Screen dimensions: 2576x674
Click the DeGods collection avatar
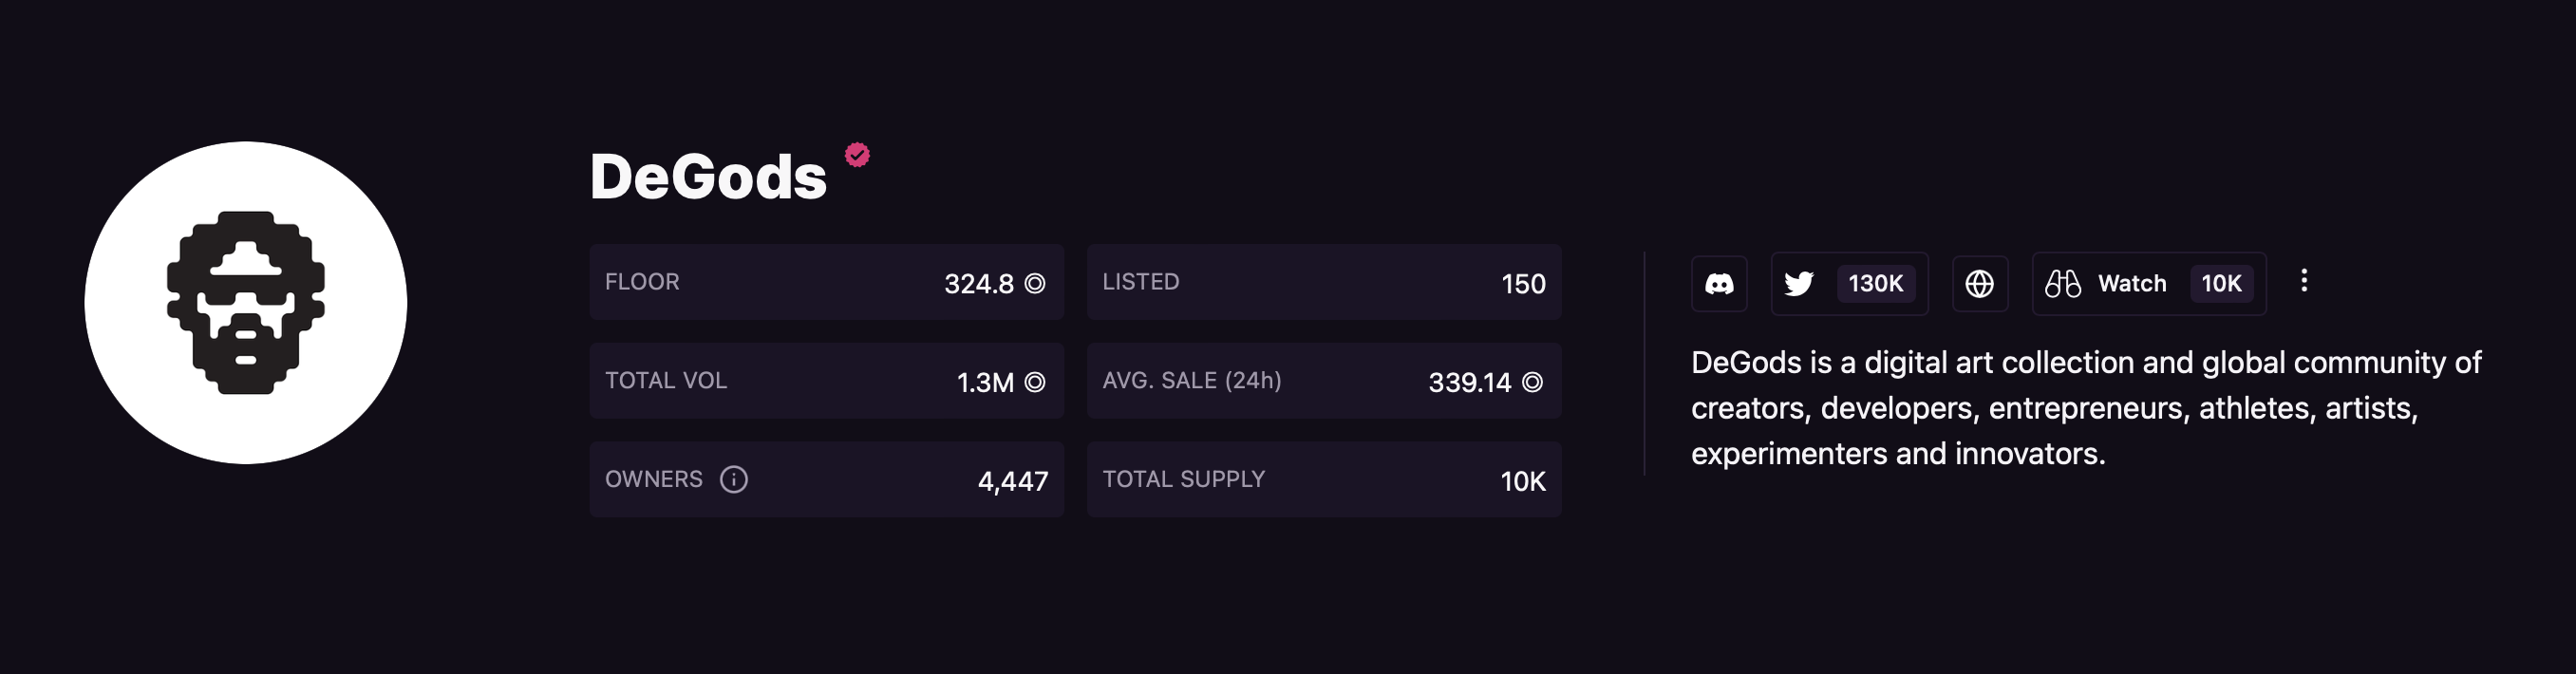[x=246, y=303]
